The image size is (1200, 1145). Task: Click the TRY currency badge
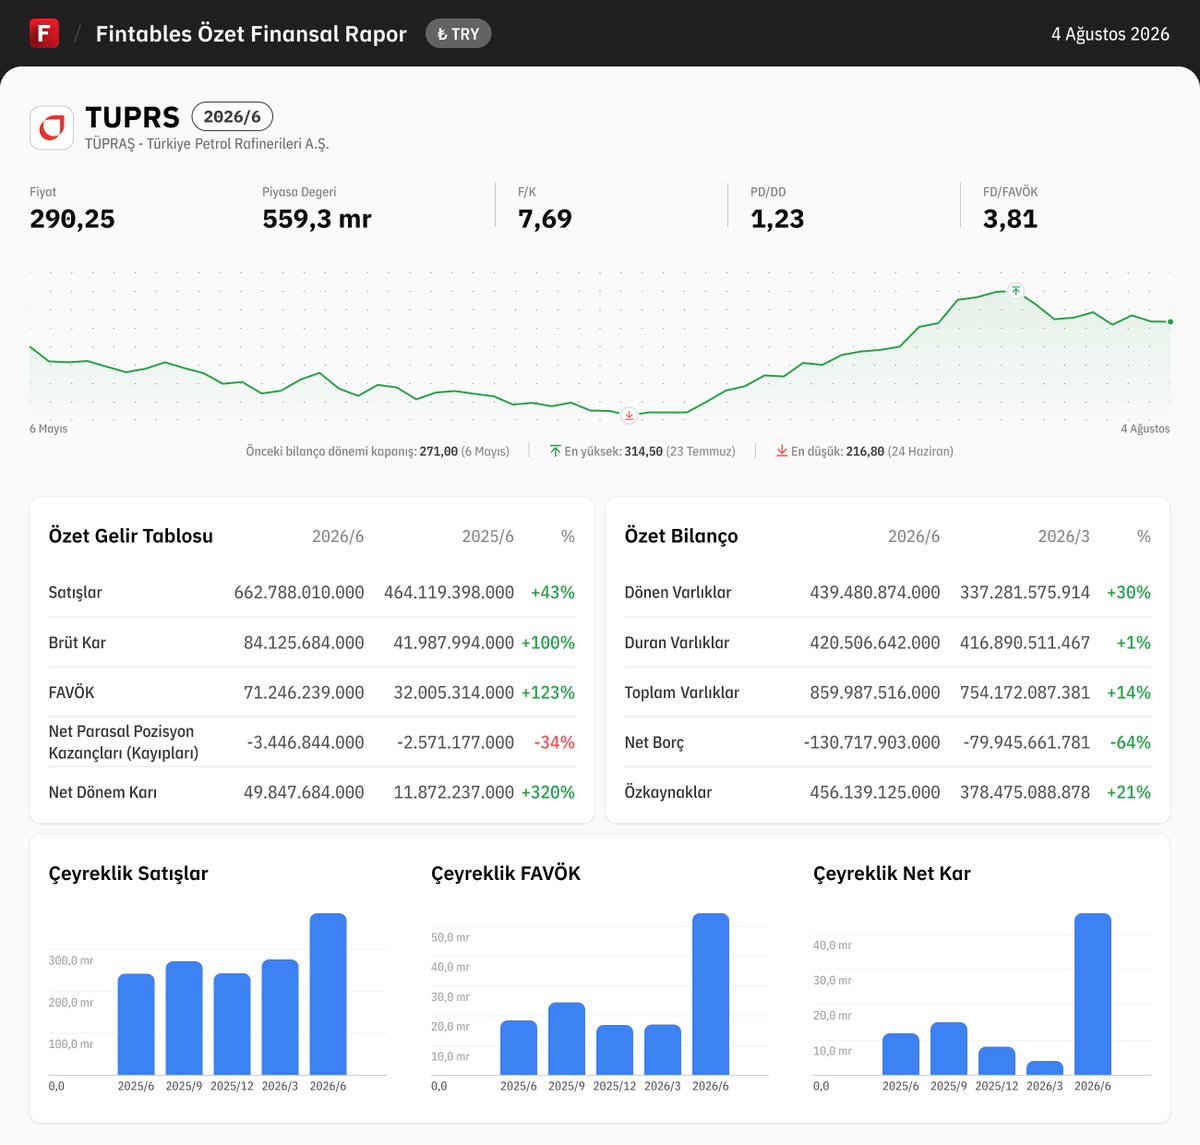click(x=458, y=34)
